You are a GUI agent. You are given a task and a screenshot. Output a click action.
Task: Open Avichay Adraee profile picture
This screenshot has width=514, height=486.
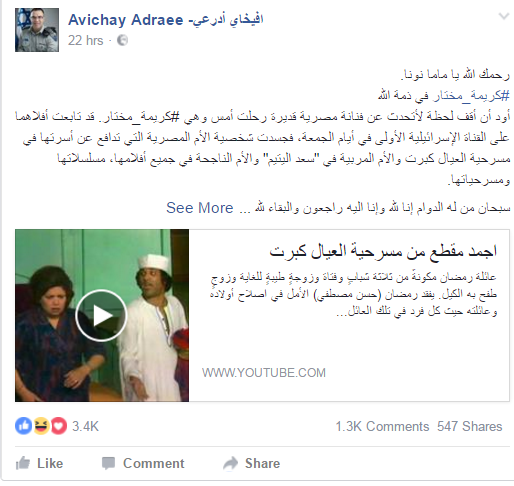tap(37, 30)
